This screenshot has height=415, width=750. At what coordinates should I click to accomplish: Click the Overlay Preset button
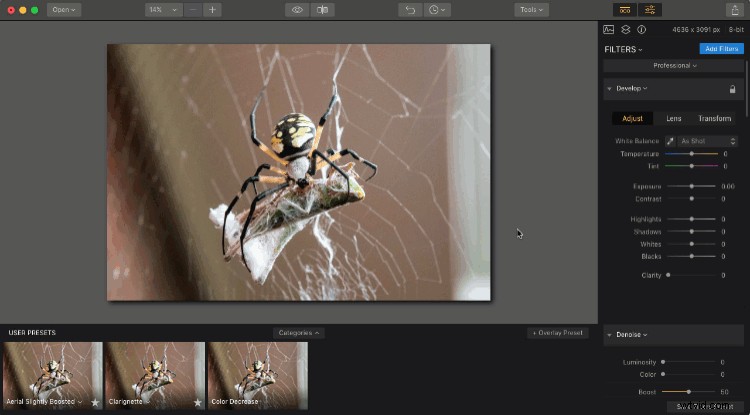[x=559, y=333]
